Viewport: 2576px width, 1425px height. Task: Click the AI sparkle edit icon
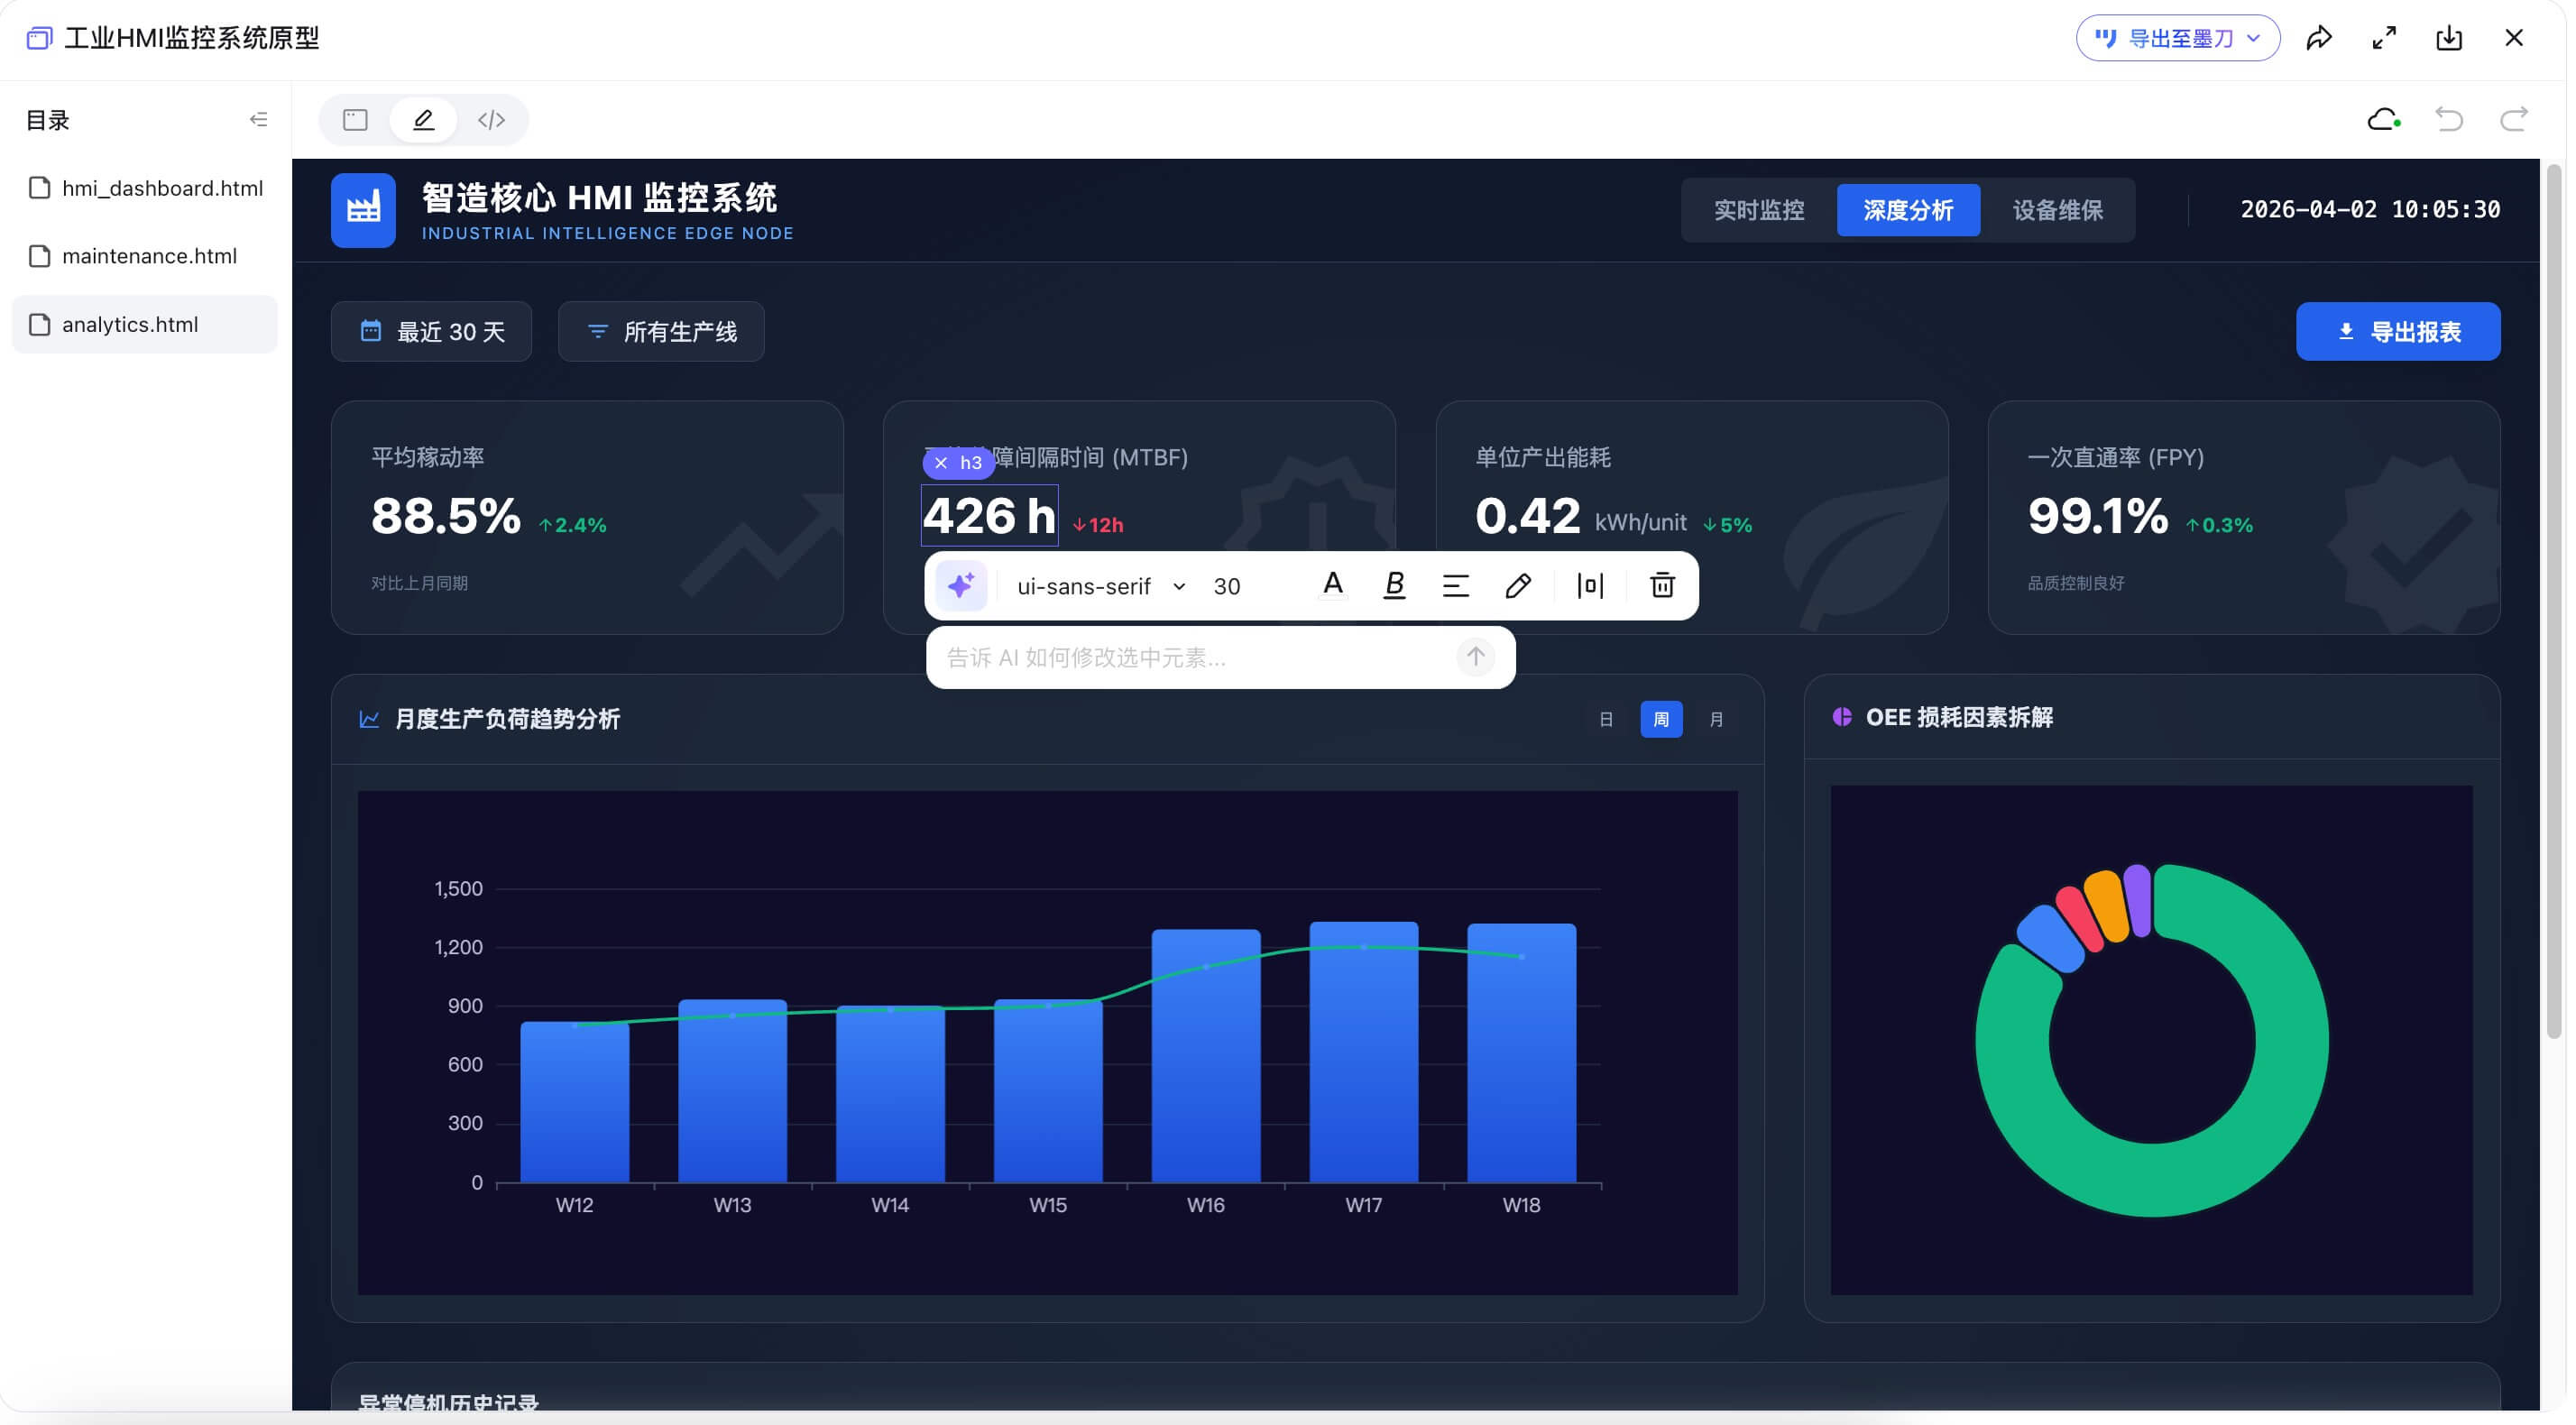961,586
